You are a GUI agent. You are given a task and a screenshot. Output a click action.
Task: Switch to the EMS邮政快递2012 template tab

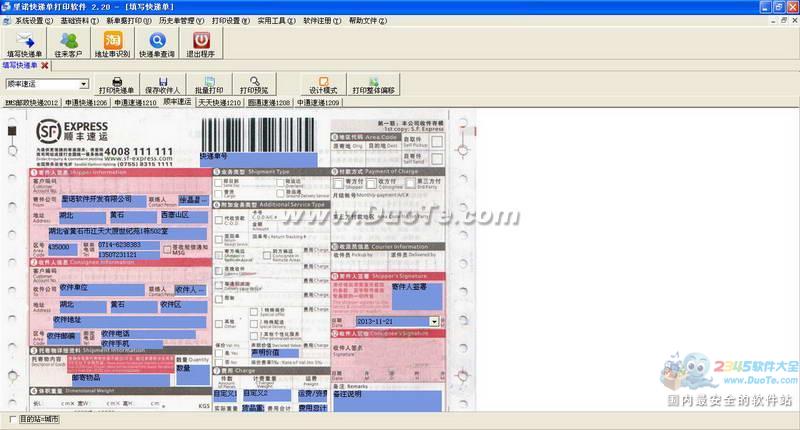(32, 103)
